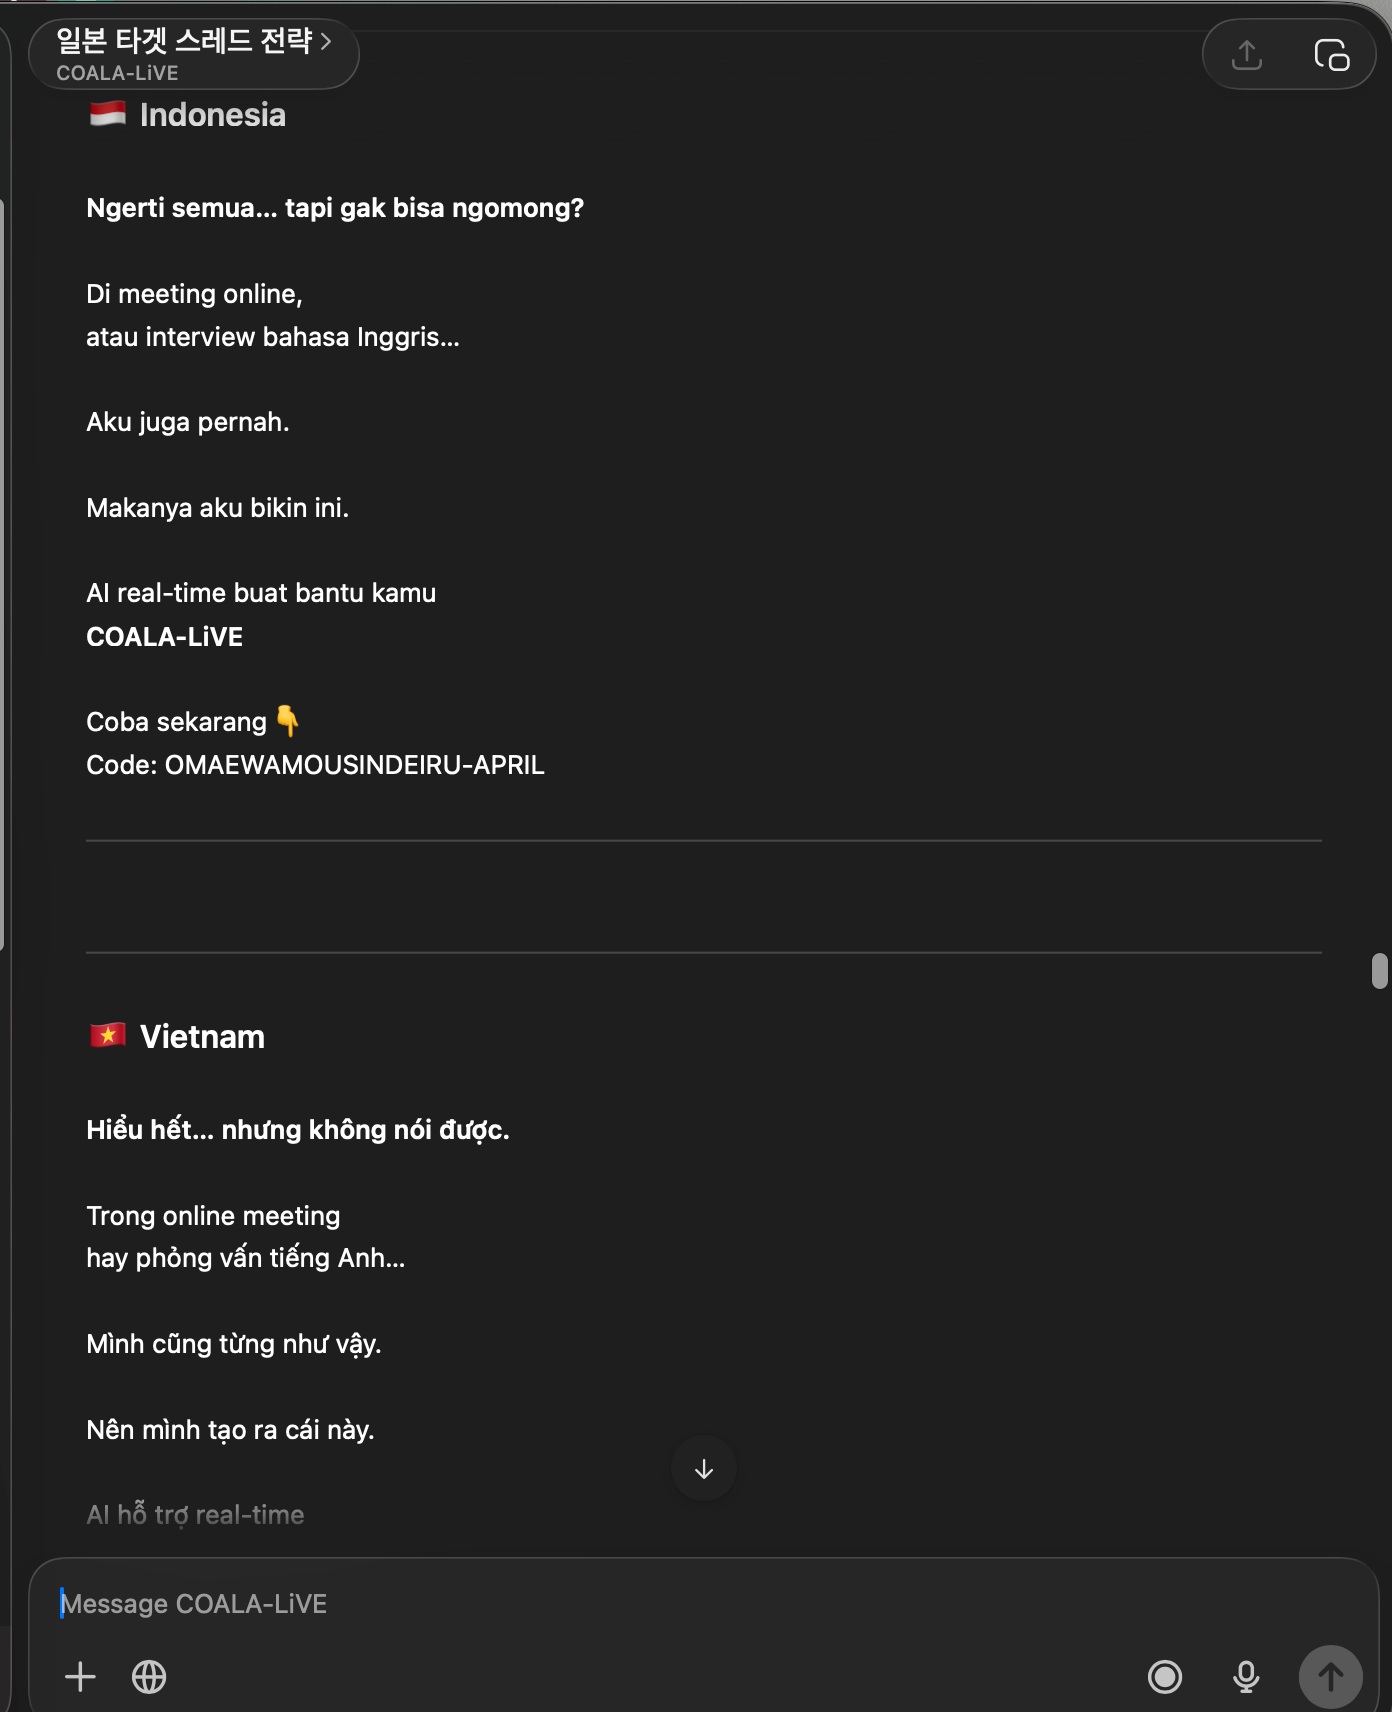Click the COALA-LiVE subtitle under the title
The image size is (1392, 1712).
pos(117,73)
